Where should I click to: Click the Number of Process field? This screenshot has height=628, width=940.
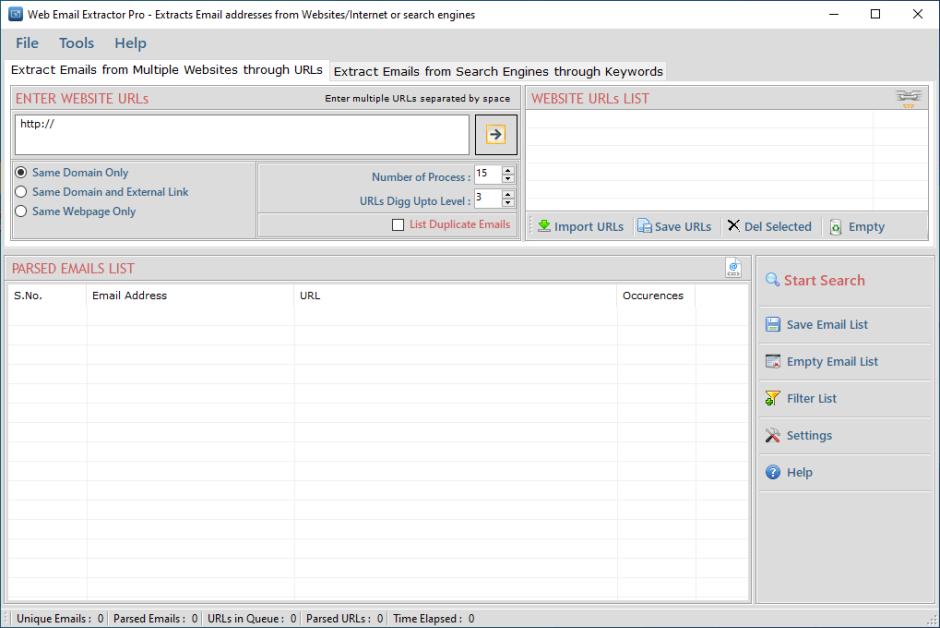(x=488, y=174)
